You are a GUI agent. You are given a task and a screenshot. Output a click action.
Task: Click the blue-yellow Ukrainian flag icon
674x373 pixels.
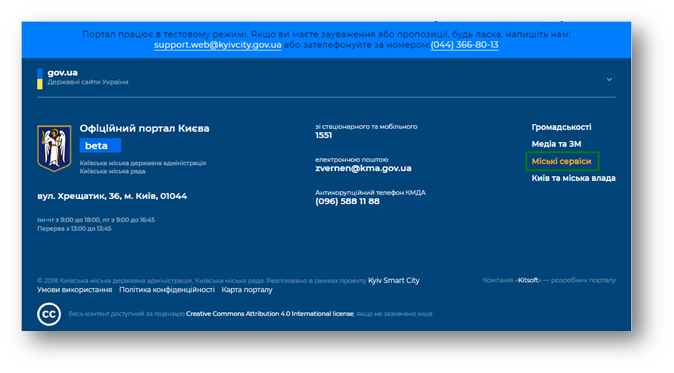point(40,79)
